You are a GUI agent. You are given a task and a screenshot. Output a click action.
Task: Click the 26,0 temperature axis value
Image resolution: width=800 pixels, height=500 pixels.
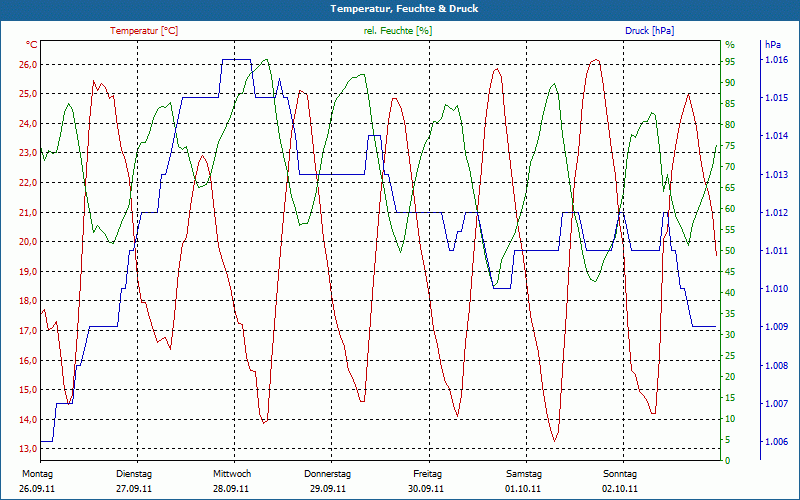28,64
